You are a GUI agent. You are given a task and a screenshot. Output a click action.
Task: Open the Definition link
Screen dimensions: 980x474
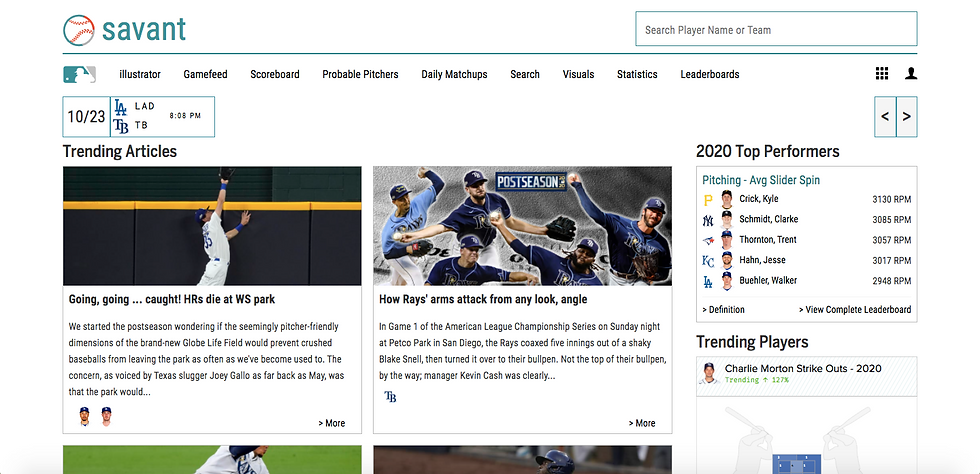point(723,310)
